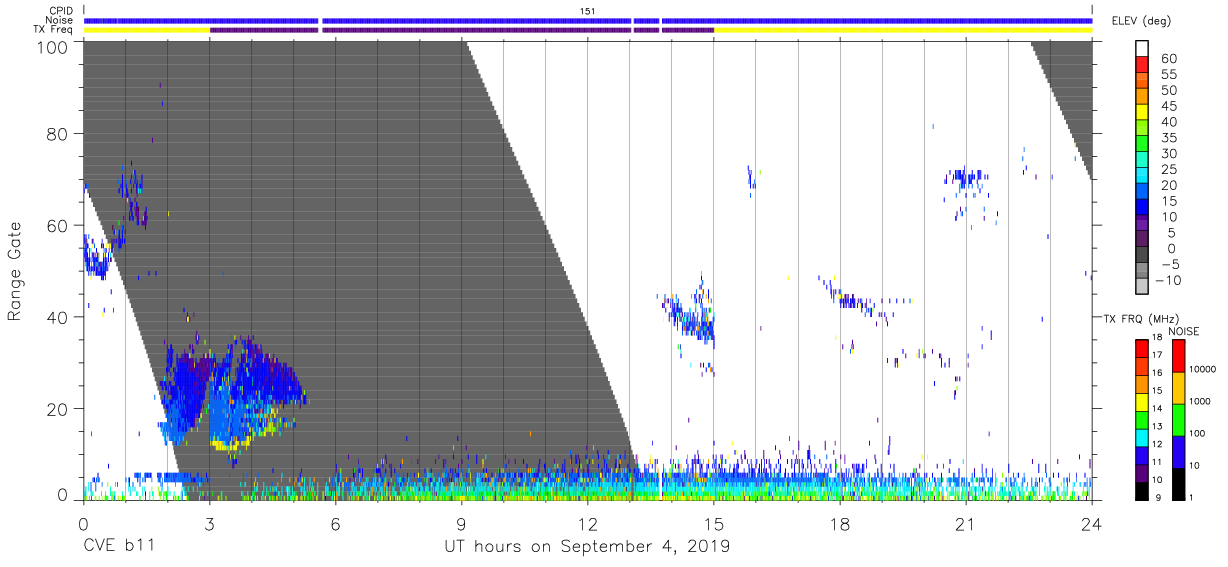Click the blue swatch in the NOISE colorbar
The height and width of the screenshot is (567, 1228).
[x=1179, y=451]
